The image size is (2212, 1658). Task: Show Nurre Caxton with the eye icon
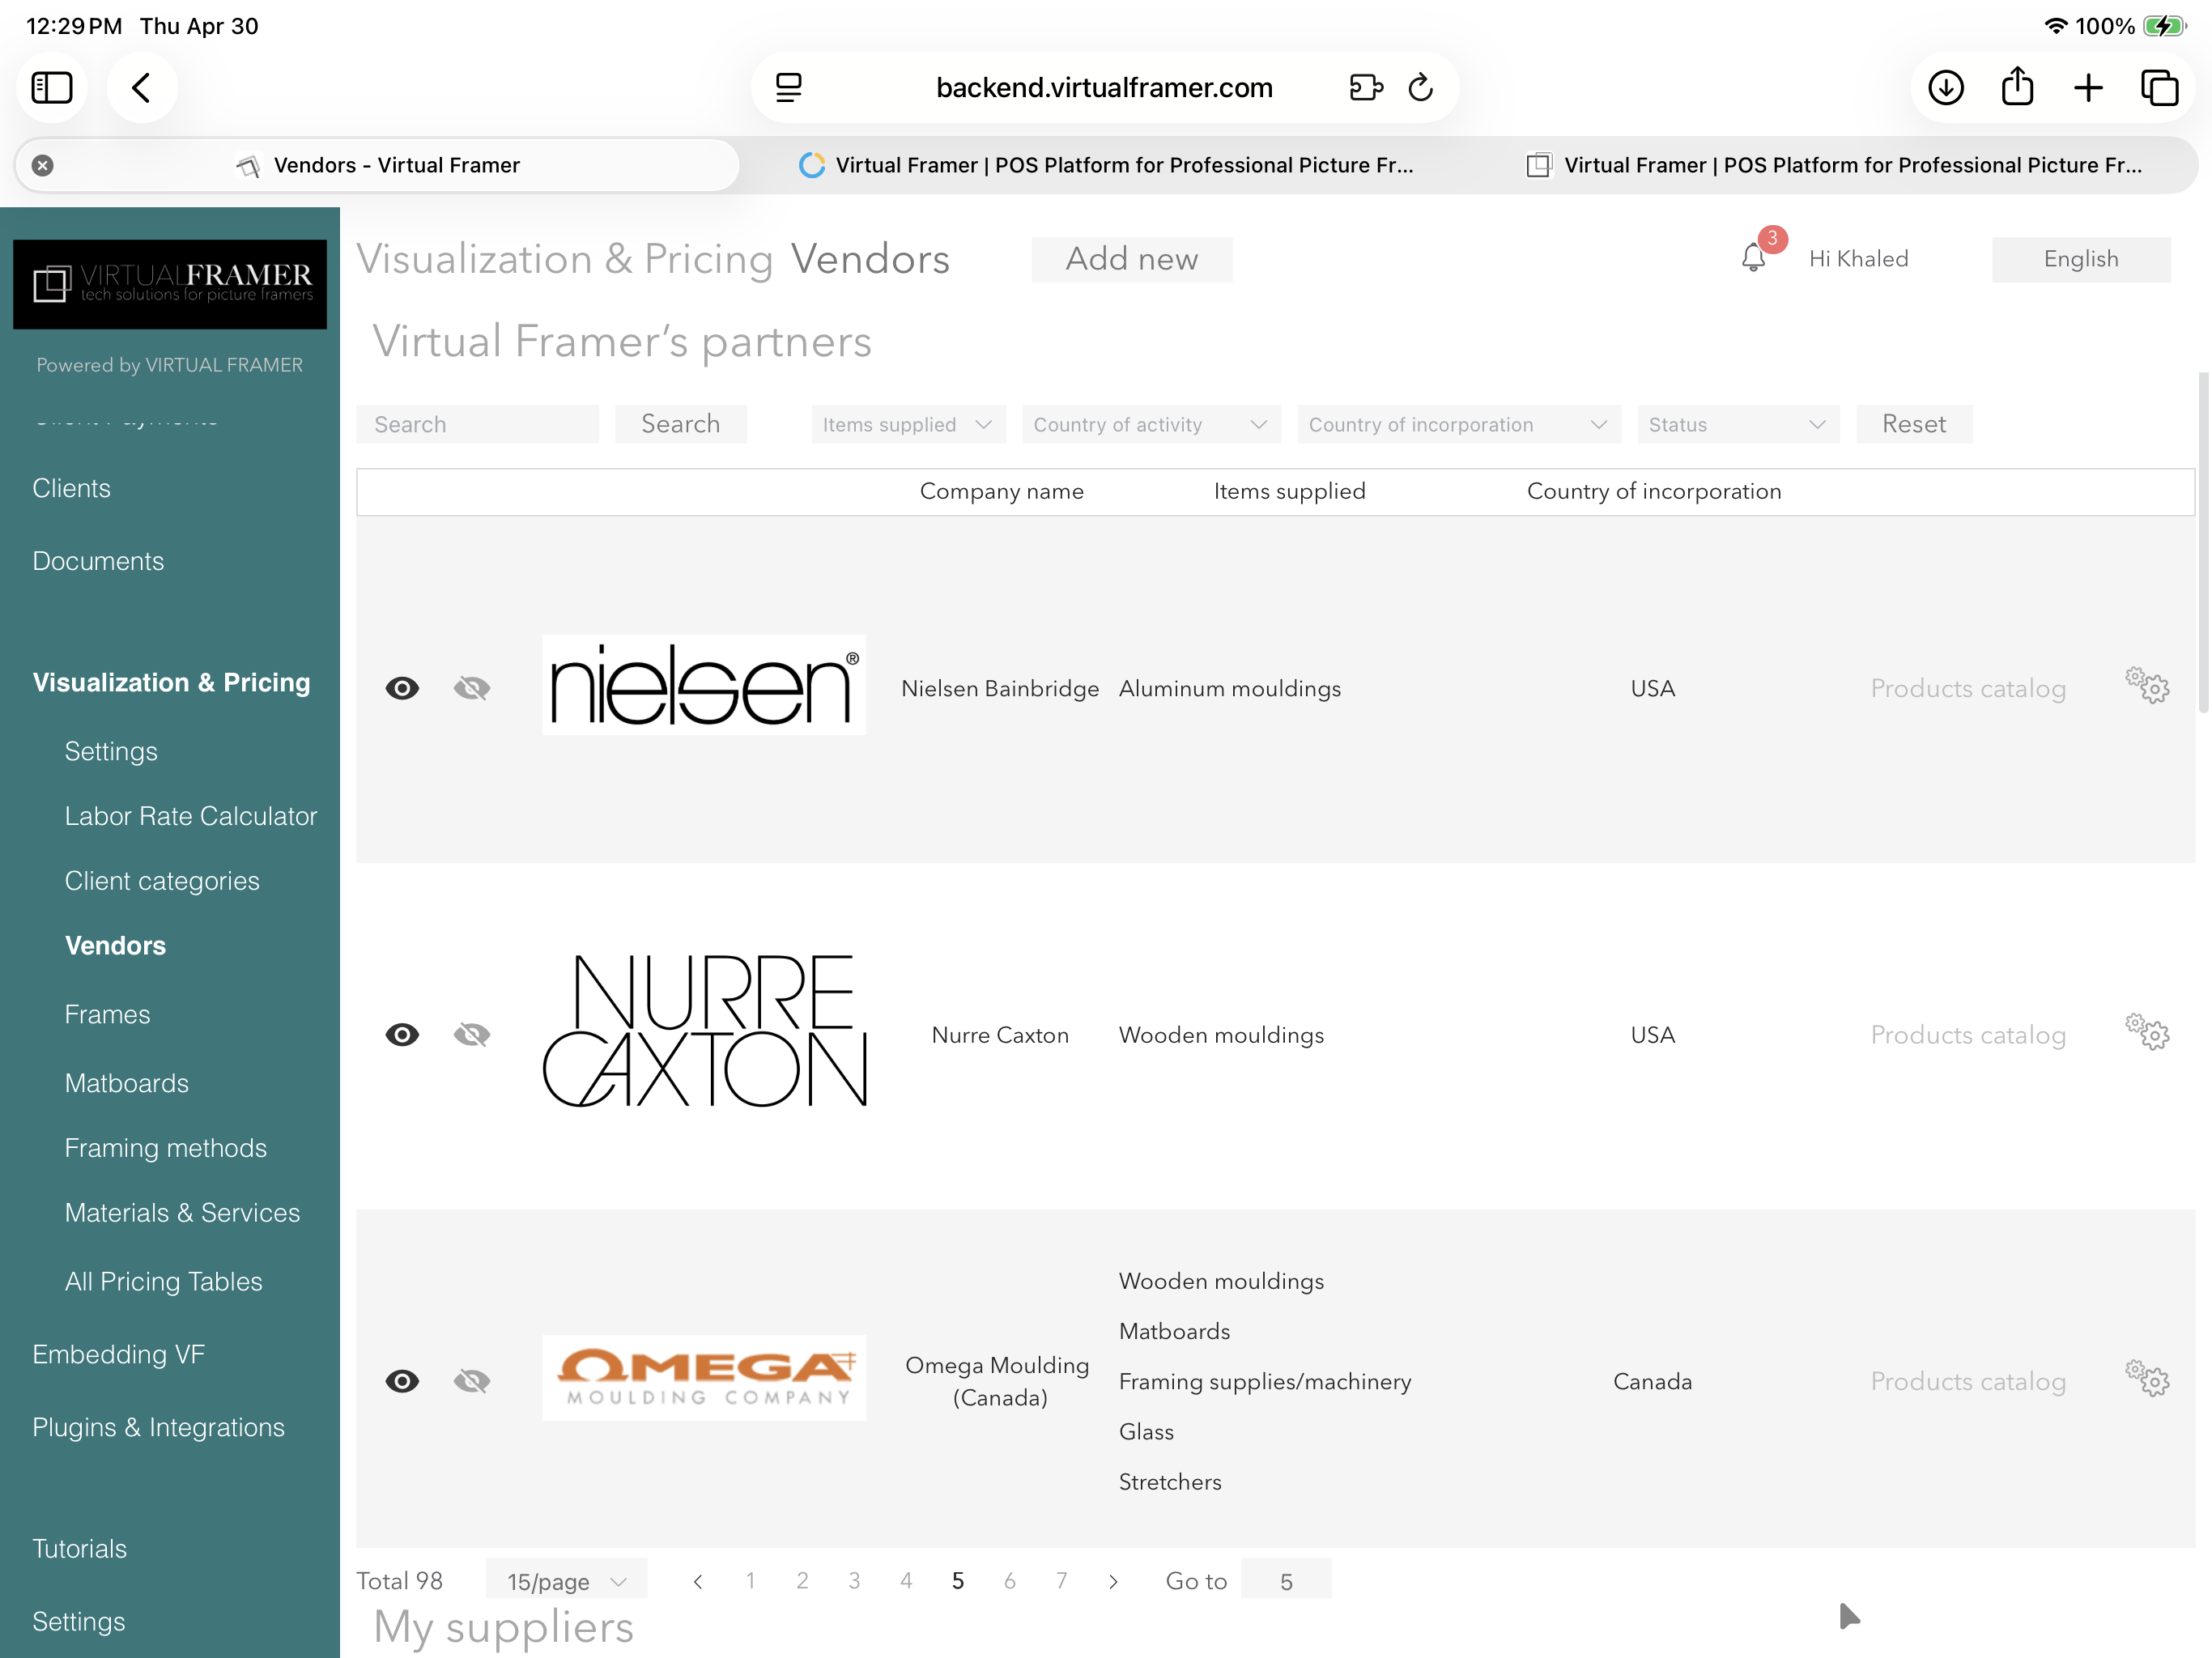[402, 1035]
